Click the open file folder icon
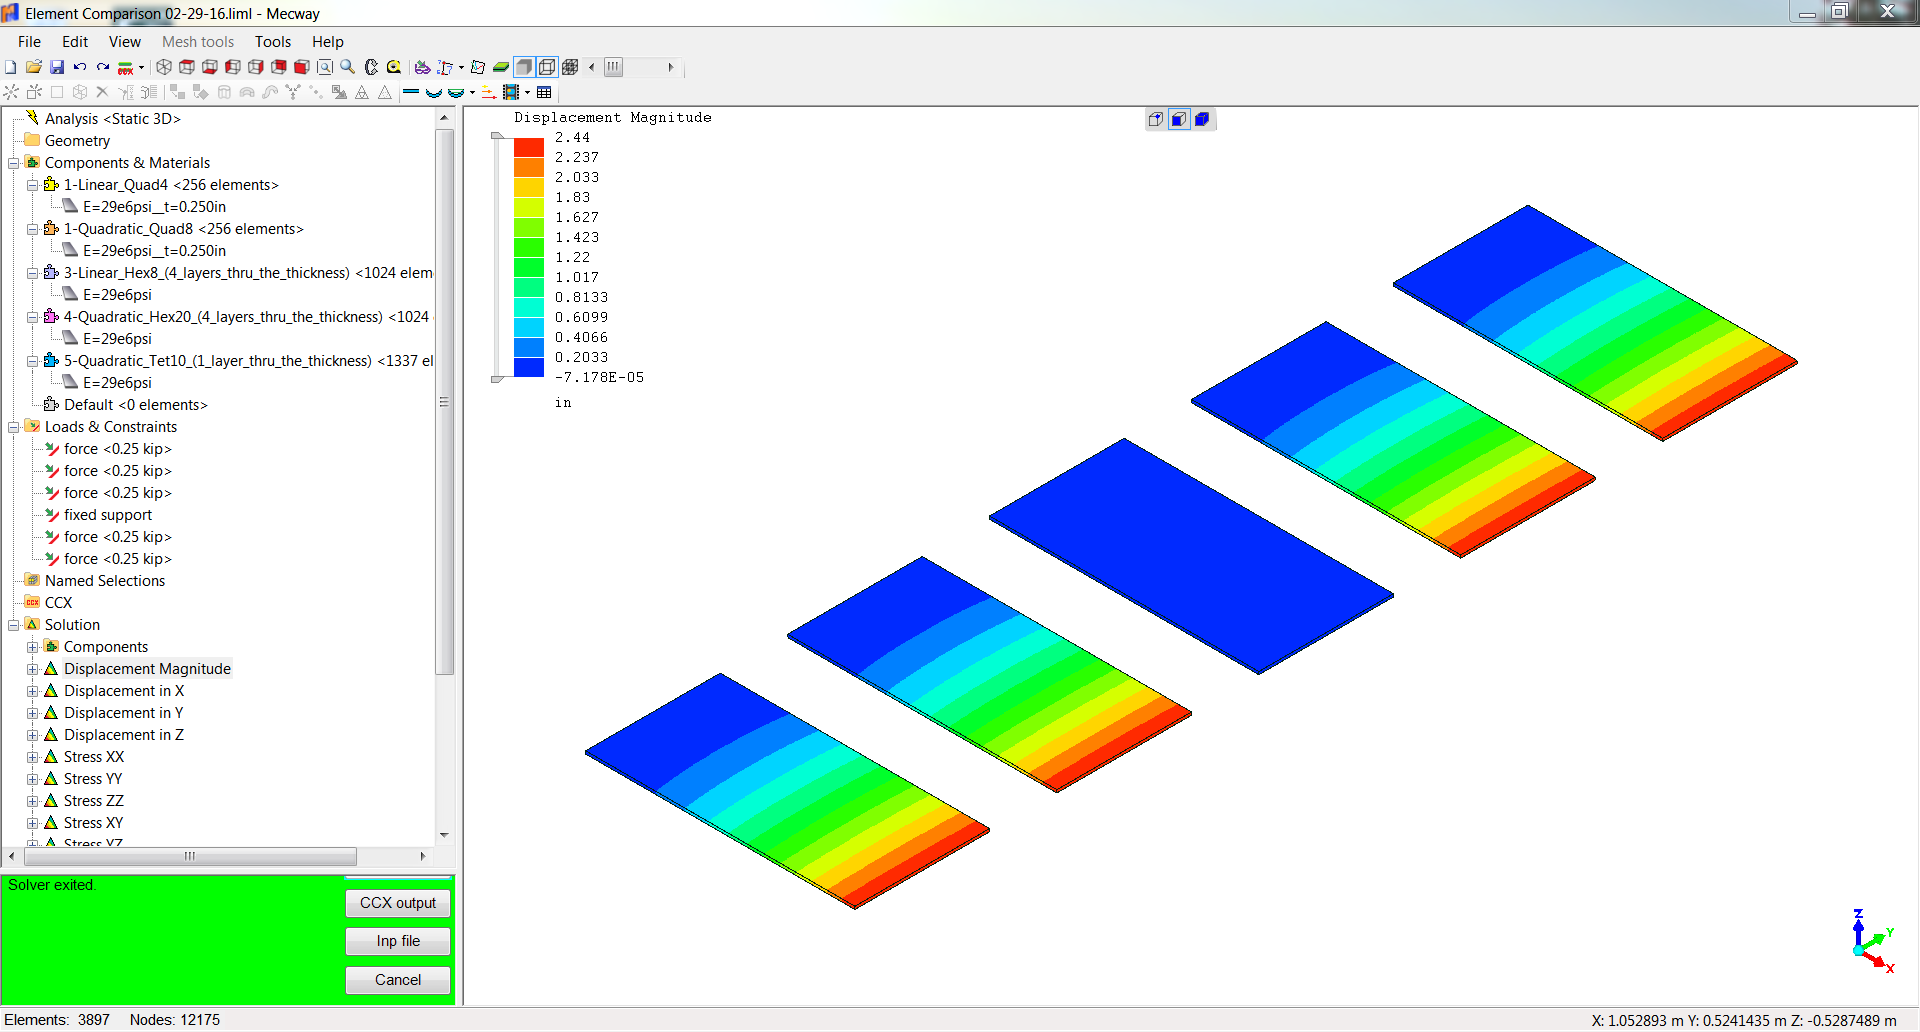 (x=34, y=67)
